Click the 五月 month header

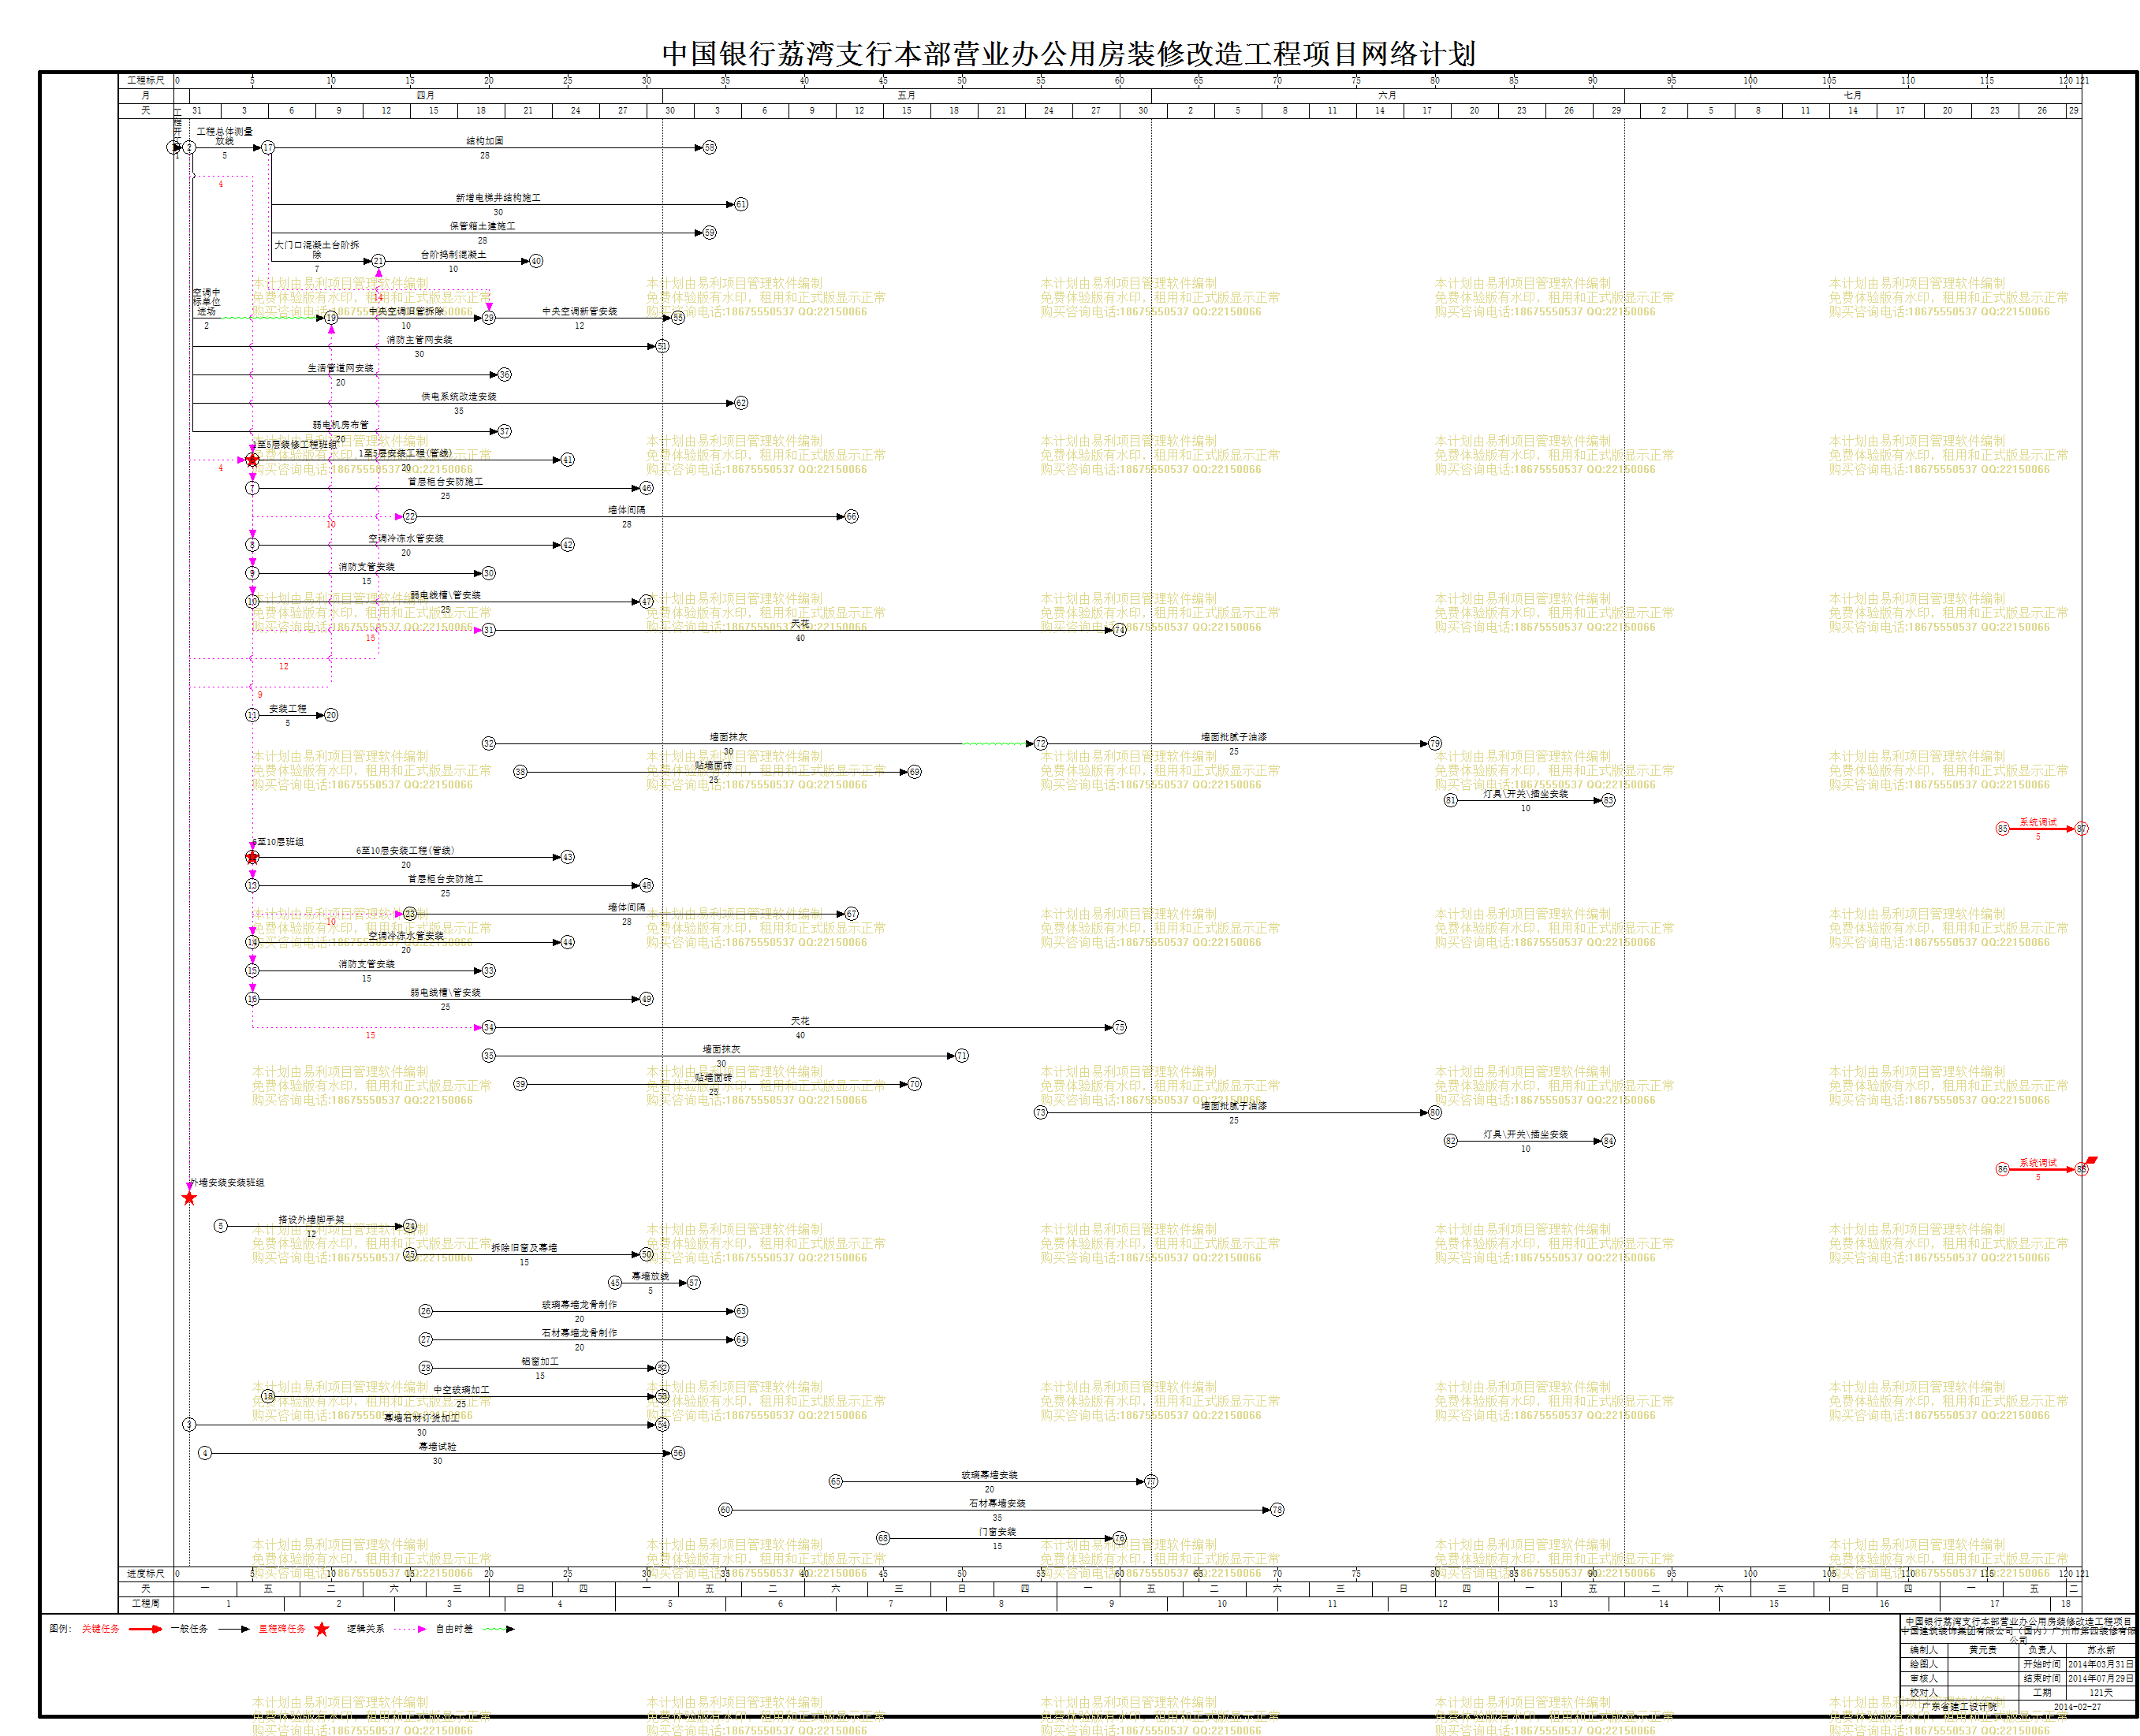(x=906, y=96)
